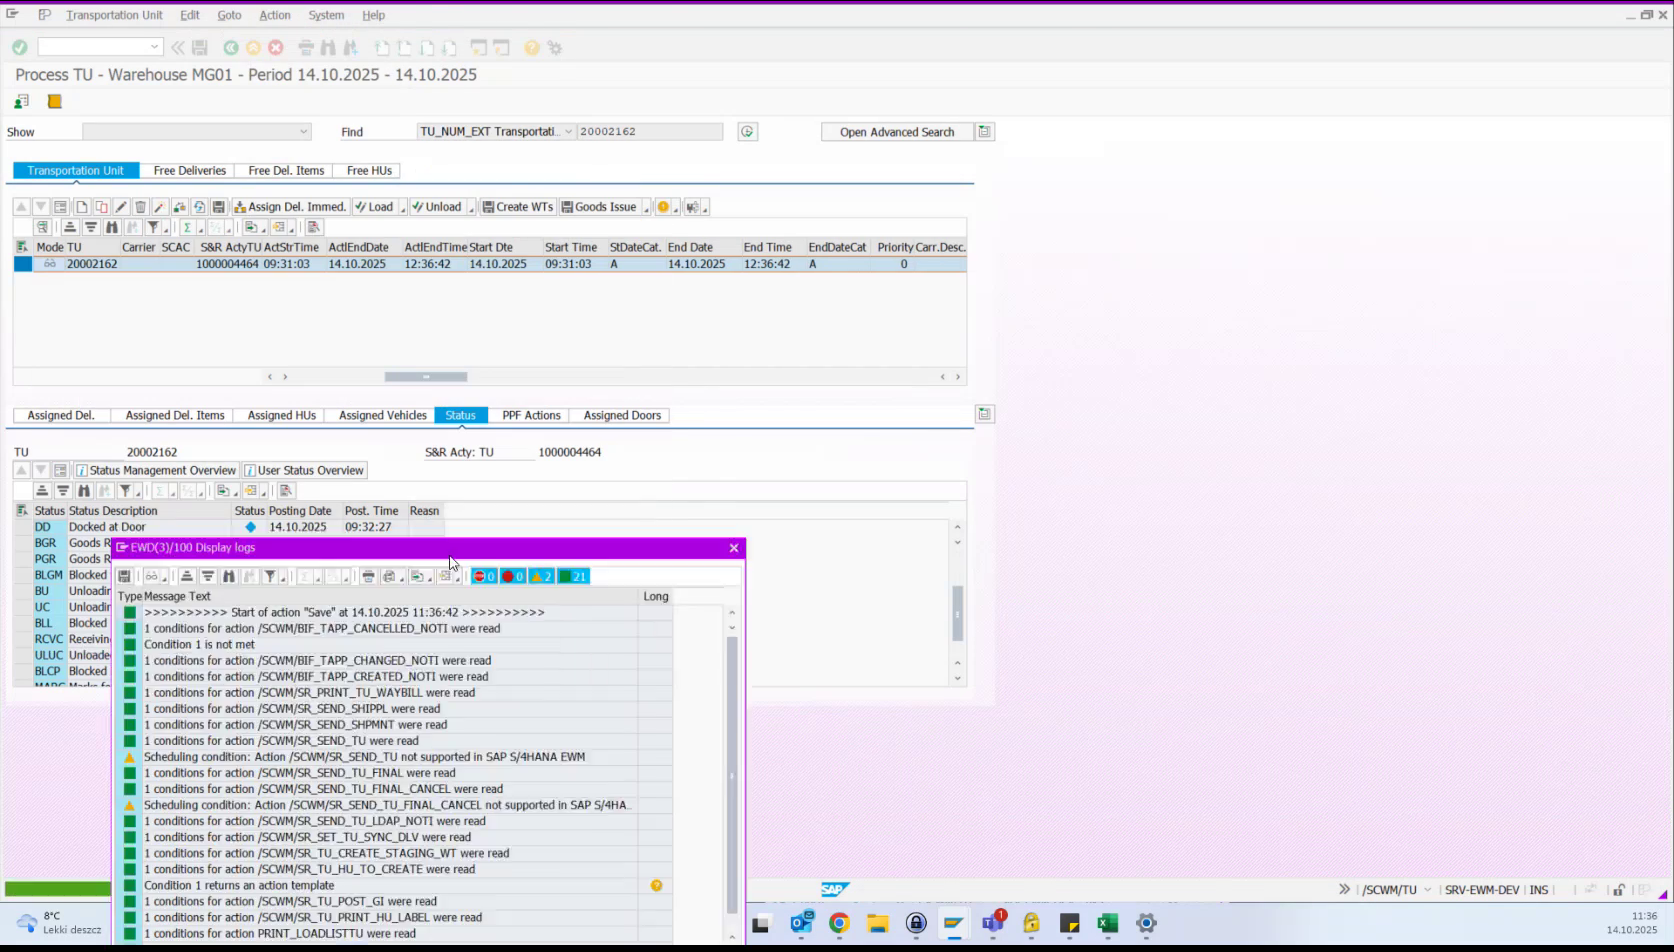
Task: Click the vertical scrollbar in the Display logs list
Action: [733, 770]
